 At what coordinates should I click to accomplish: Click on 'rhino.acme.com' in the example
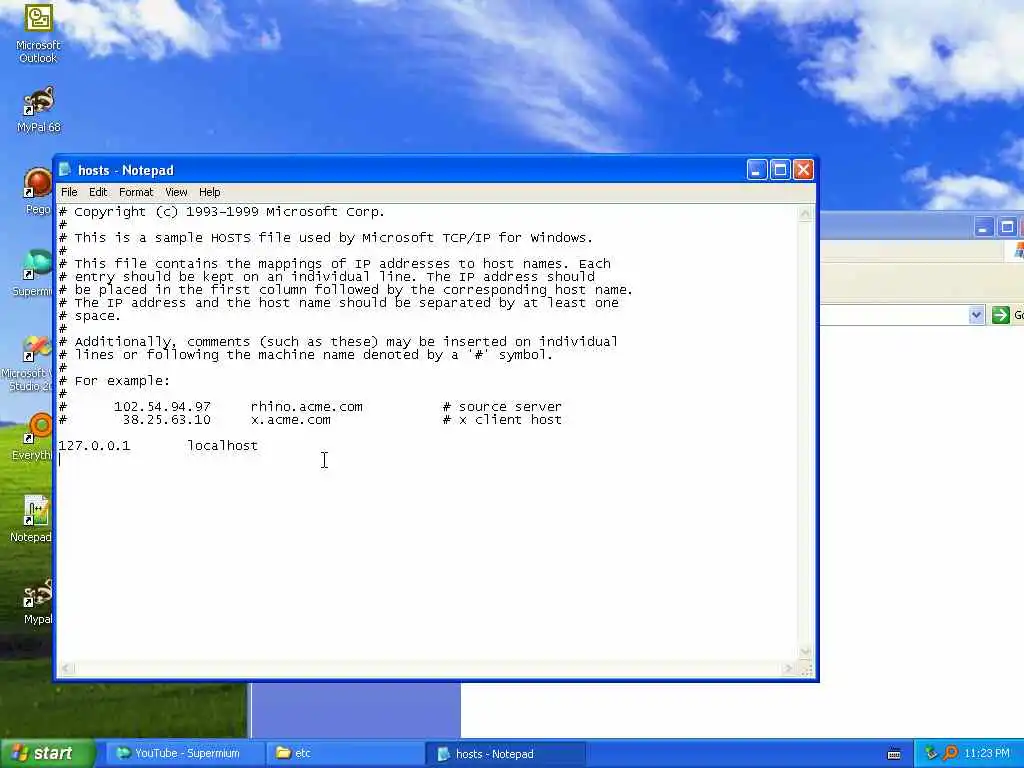point(306,406)
